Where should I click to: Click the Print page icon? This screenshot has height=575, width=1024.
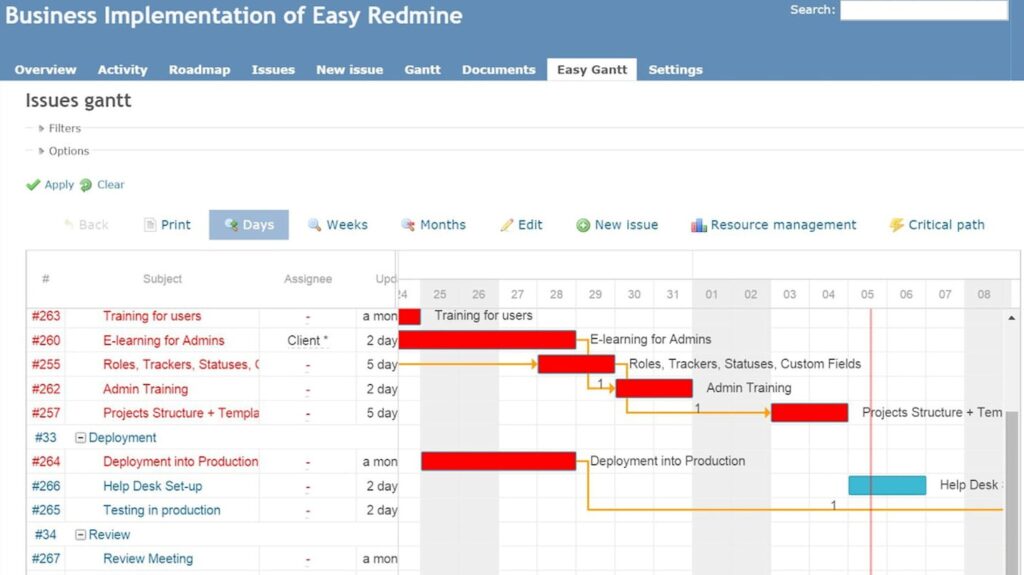point(150,225)
